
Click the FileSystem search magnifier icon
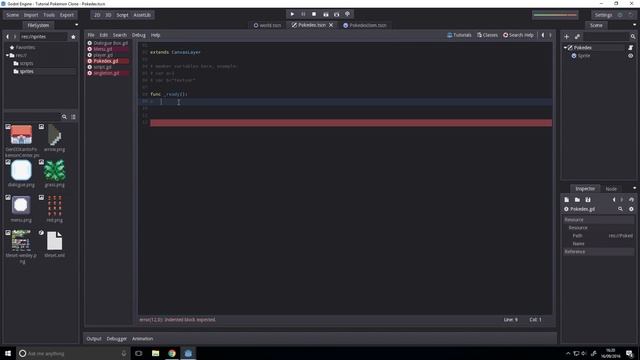tap(64, 117)
